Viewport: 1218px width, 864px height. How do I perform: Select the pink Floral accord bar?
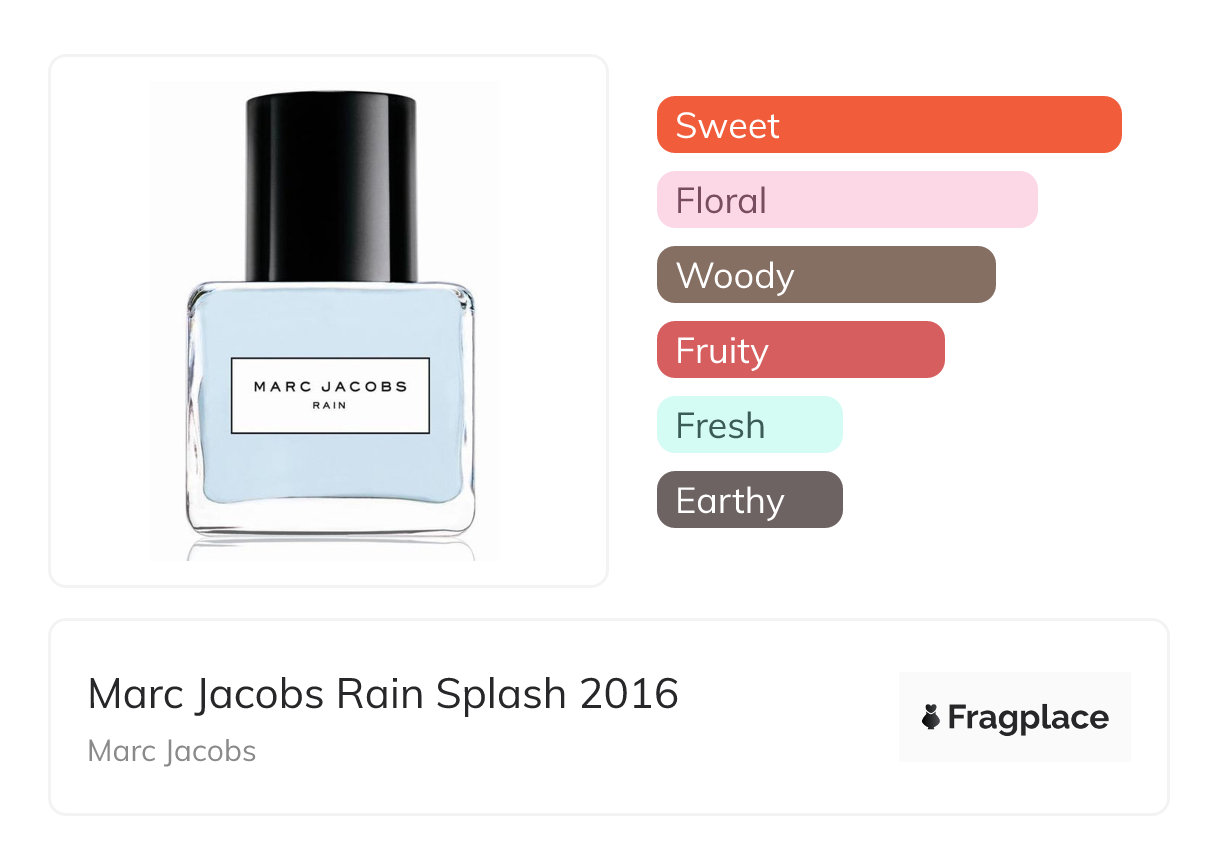coord(847,200)
